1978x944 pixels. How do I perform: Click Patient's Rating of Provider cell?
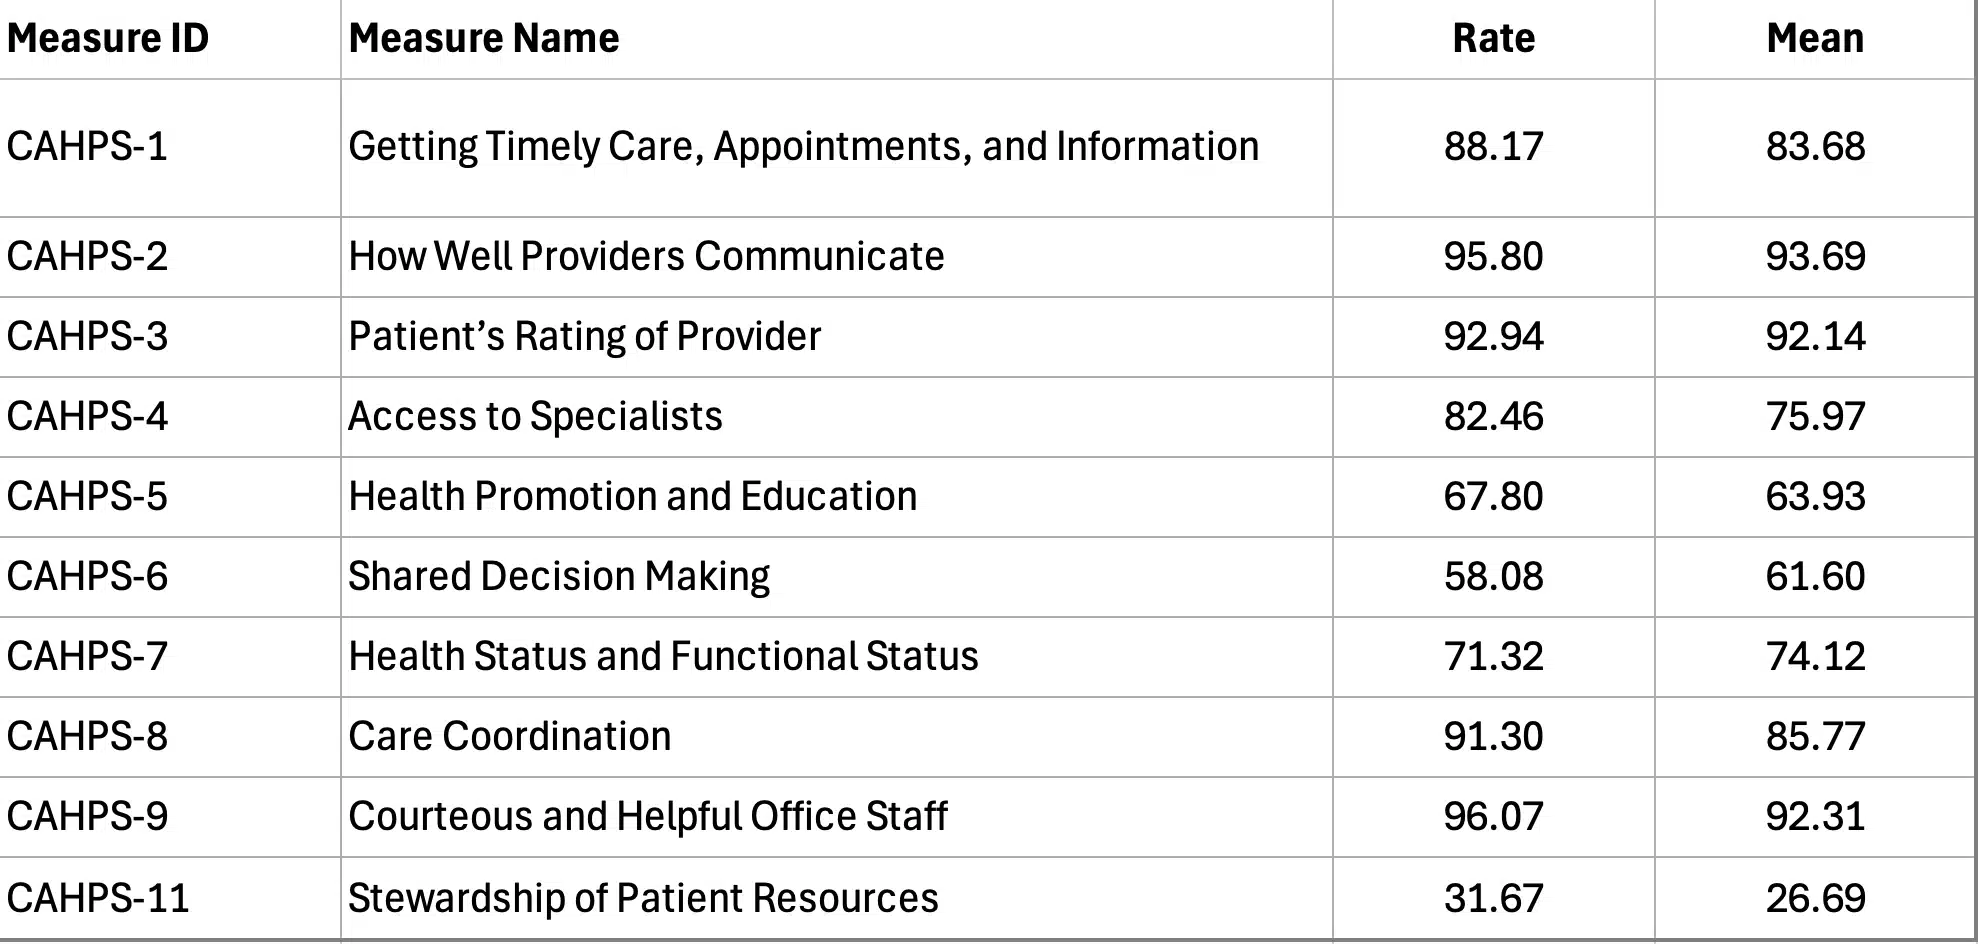[836, 337]
